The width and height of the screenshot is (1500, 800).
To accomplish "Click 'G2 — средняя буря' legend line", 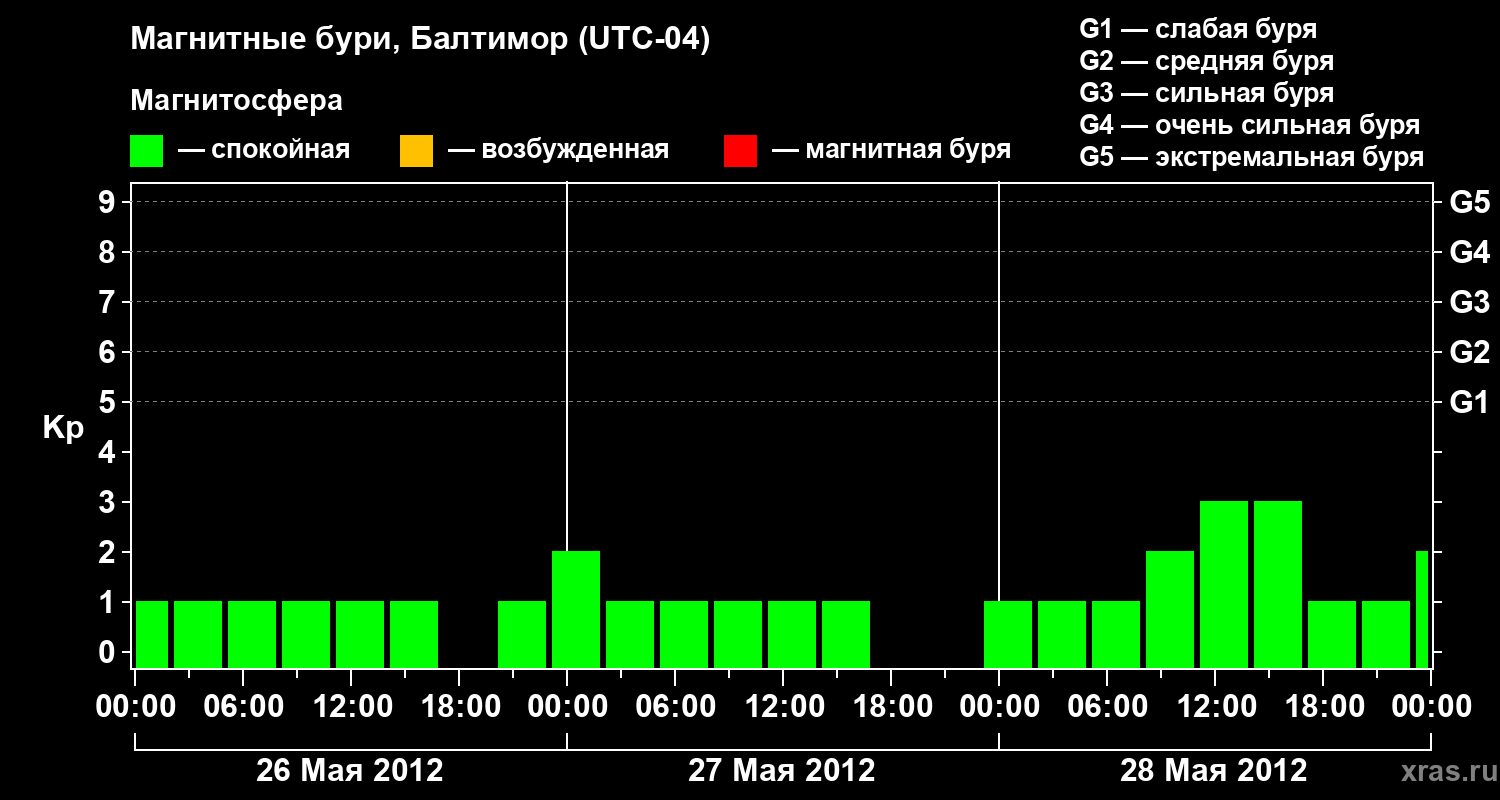I will (1206, 61).
